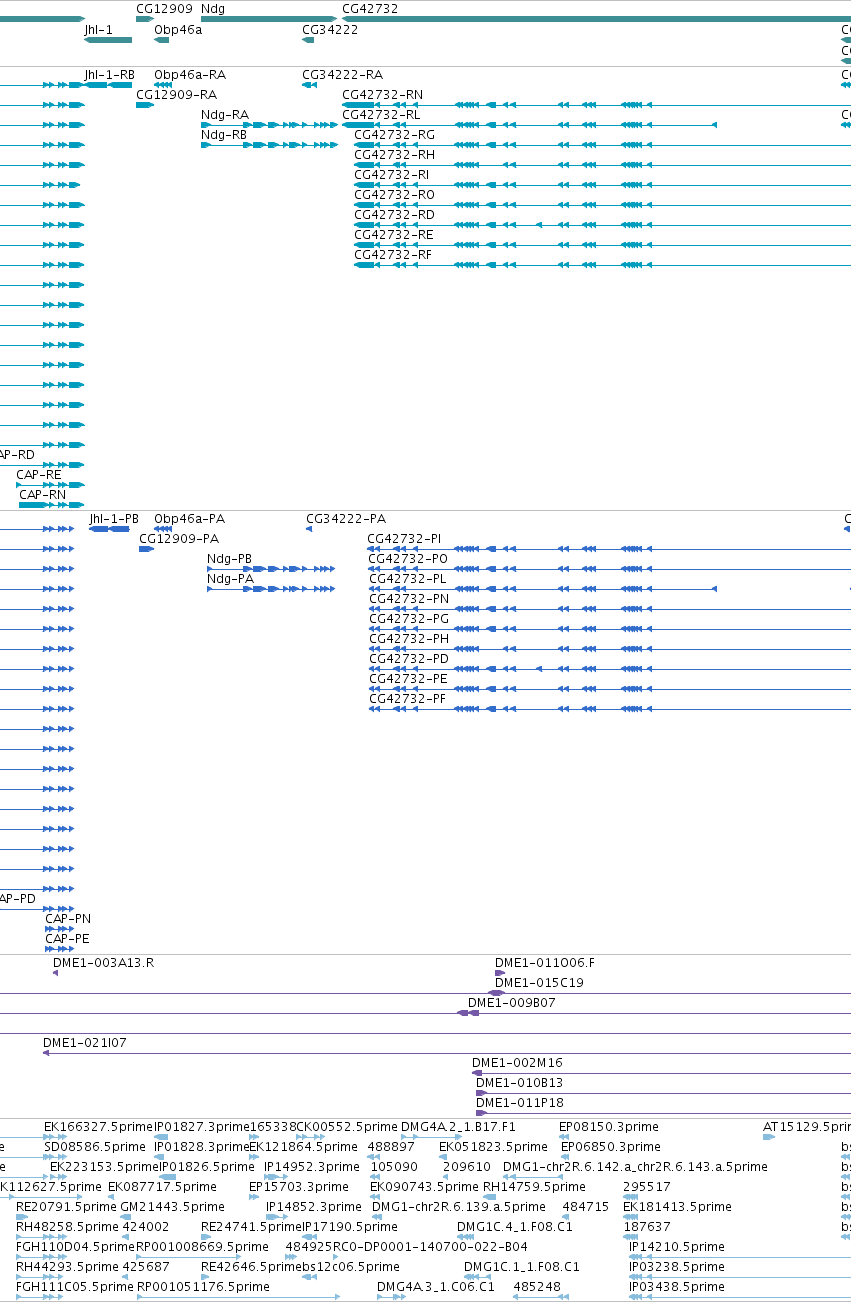Click the CG42732-PO protein label
The image size is (851, 1302).
point(409,559)
